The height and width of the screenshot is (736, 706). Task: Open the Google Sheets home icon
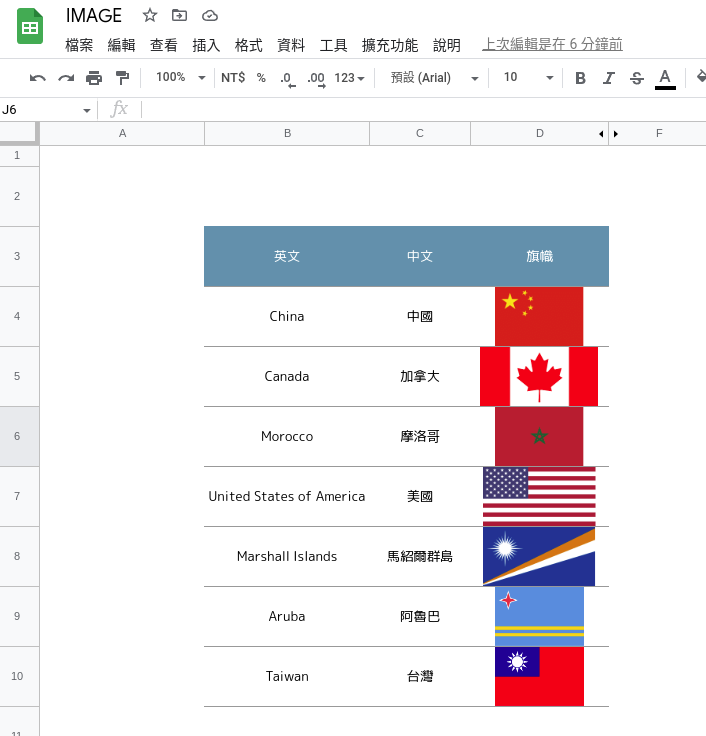tap(30, 26)
